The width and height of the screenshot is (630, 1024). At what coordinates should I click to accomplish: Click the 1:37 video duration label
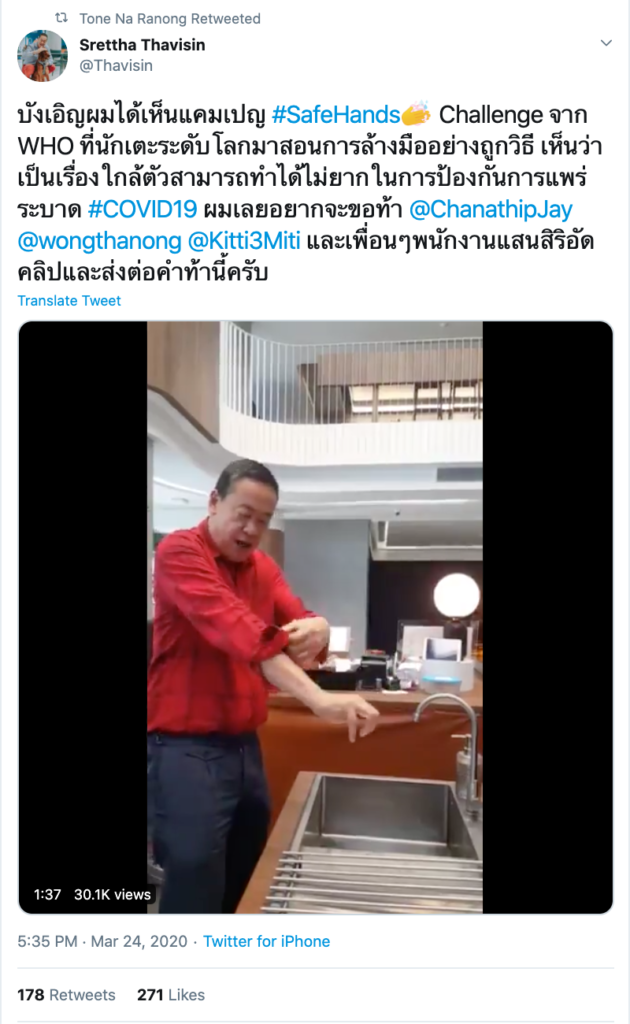(x=47, y=895)
